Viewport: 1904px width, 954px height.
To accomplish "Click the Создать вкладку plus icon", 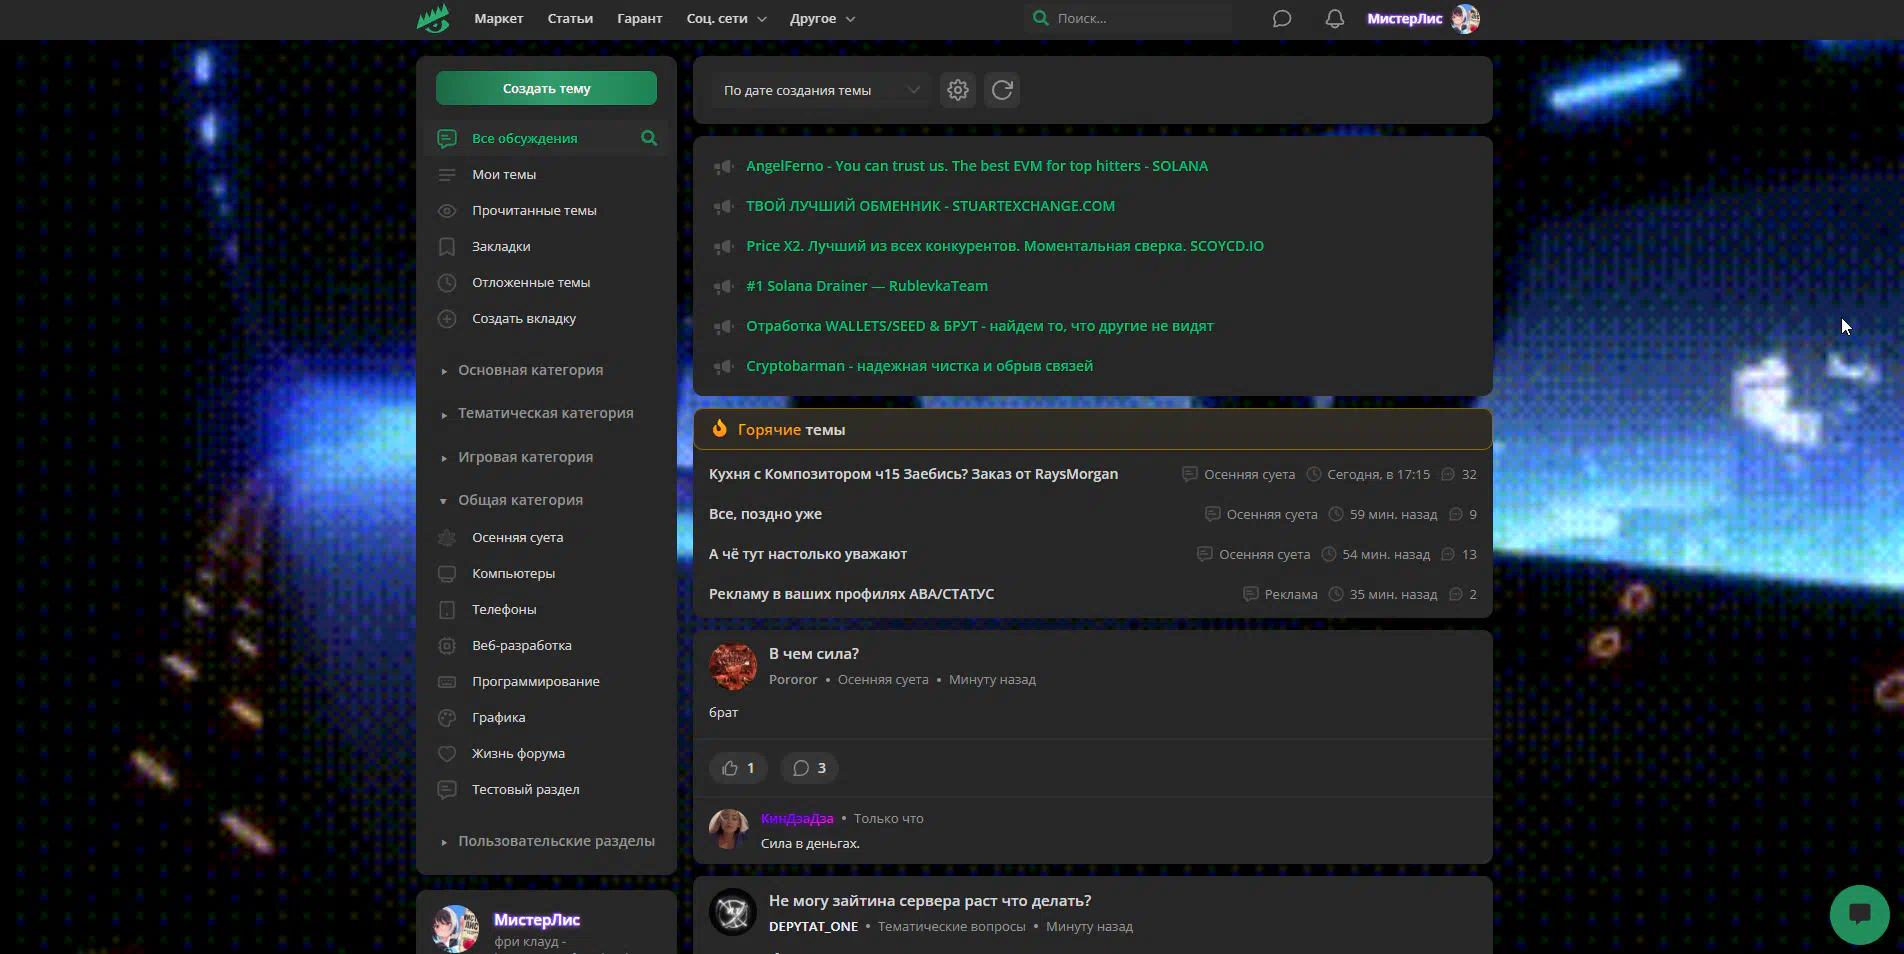I will coord(447,319).
